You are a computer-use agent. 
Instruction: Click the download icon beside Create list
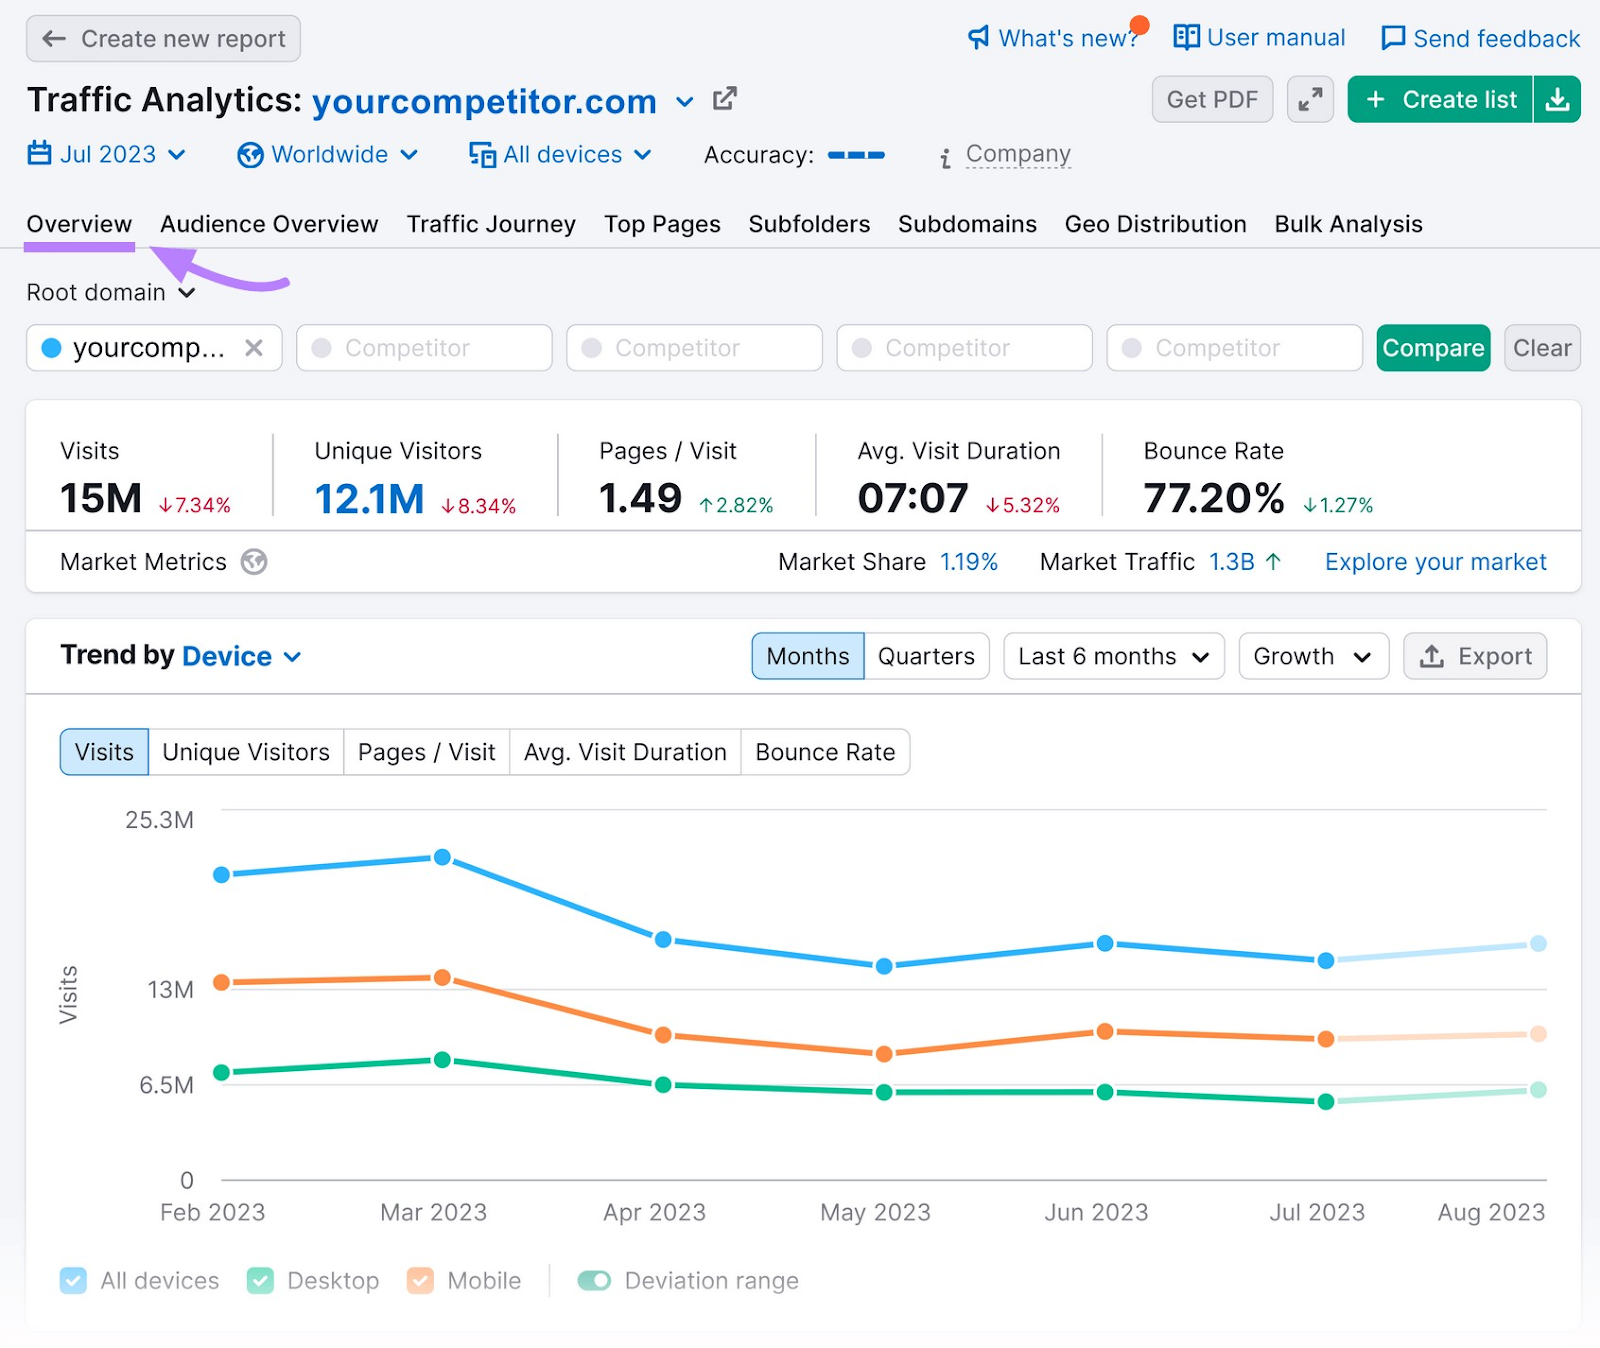click(1558, 99)
